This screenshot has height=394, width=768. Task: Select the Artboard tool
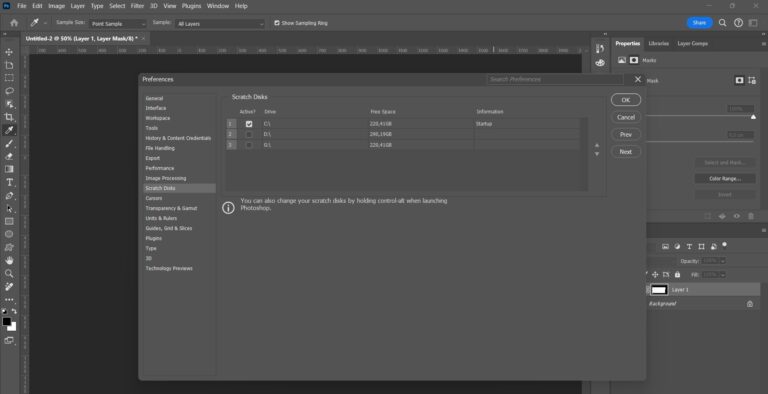click(x=9, y=65)
